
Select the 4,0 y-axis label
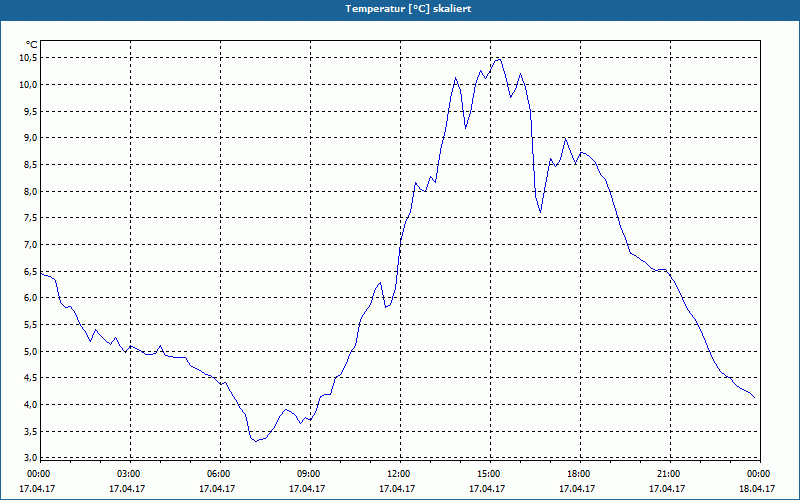click(x=31, y=405)
